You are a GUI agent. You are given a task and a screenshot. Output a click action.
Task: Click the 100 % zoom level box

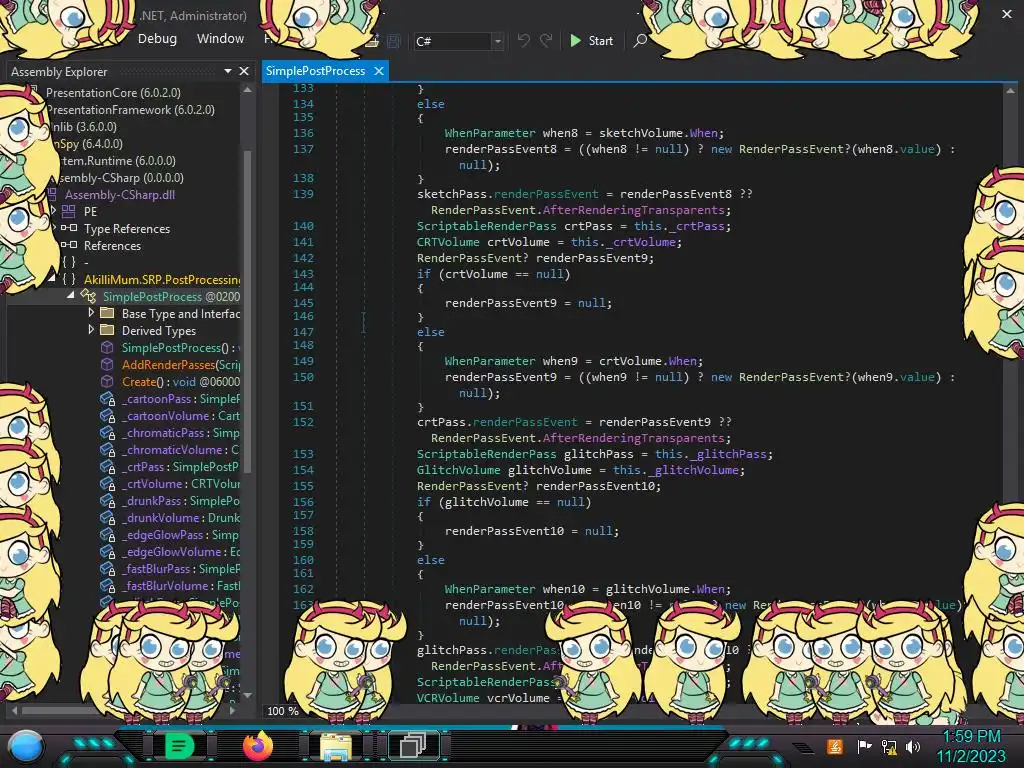[283, 711]
